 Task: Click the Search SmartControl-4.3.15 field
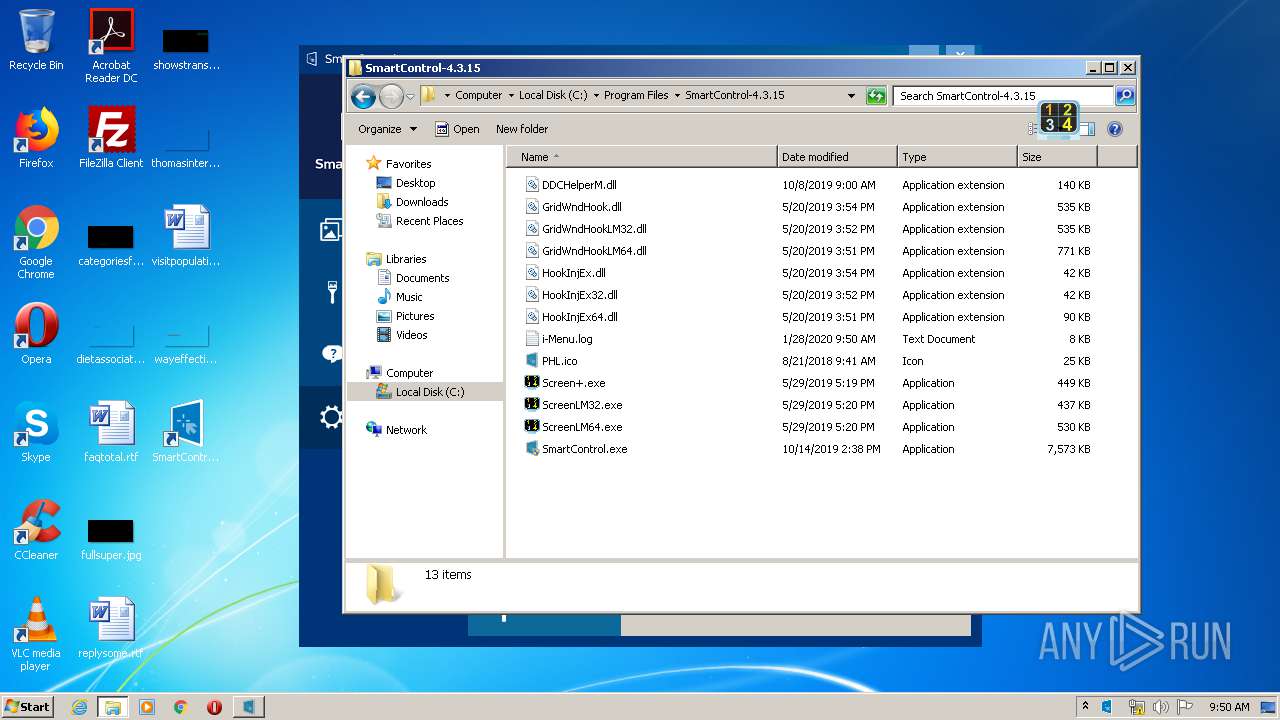[x=1003, y=96]
